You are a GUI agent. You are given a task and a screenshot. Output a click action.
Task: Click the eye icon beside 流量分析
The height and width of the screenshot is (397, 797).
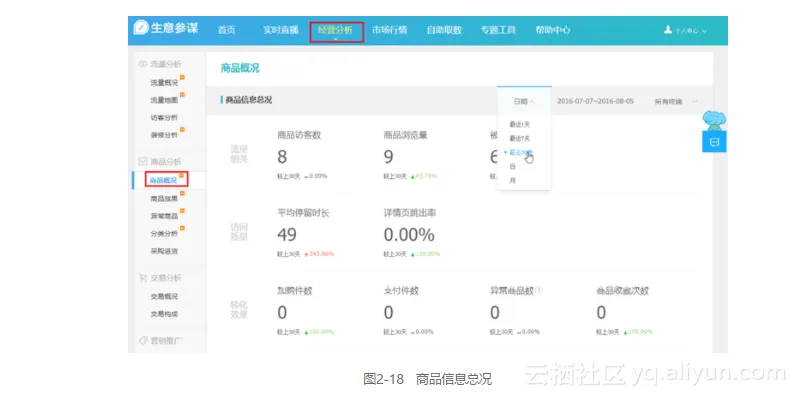[x=143, y=64]
